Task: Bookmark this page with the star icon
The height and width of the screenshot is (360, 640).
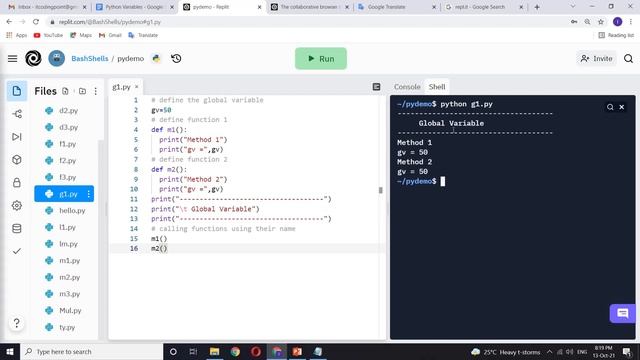Action: point(601,22)
